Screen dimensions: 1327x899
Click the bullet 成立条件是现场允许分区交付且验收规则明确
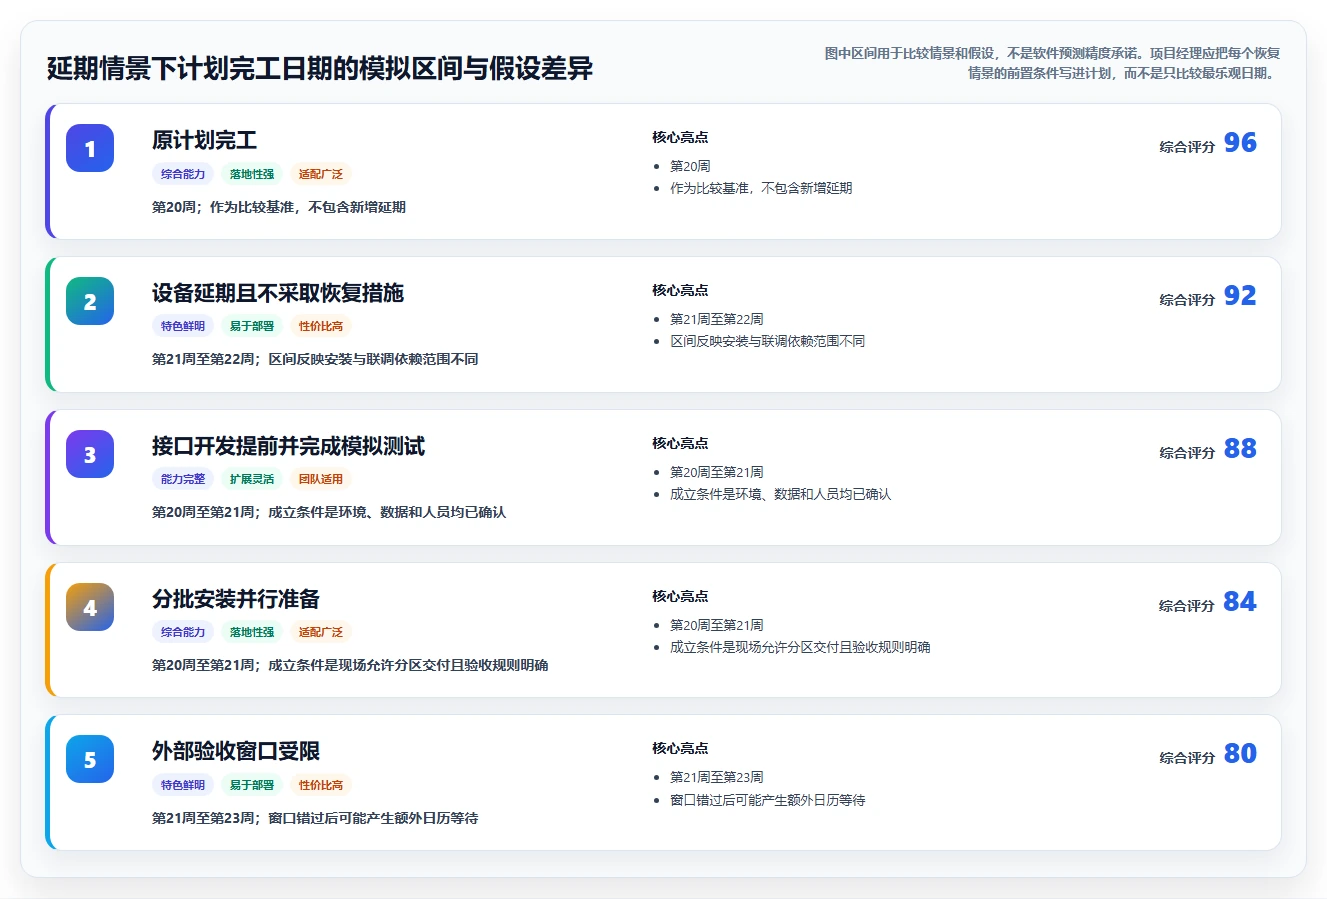[x=800, y=647]
